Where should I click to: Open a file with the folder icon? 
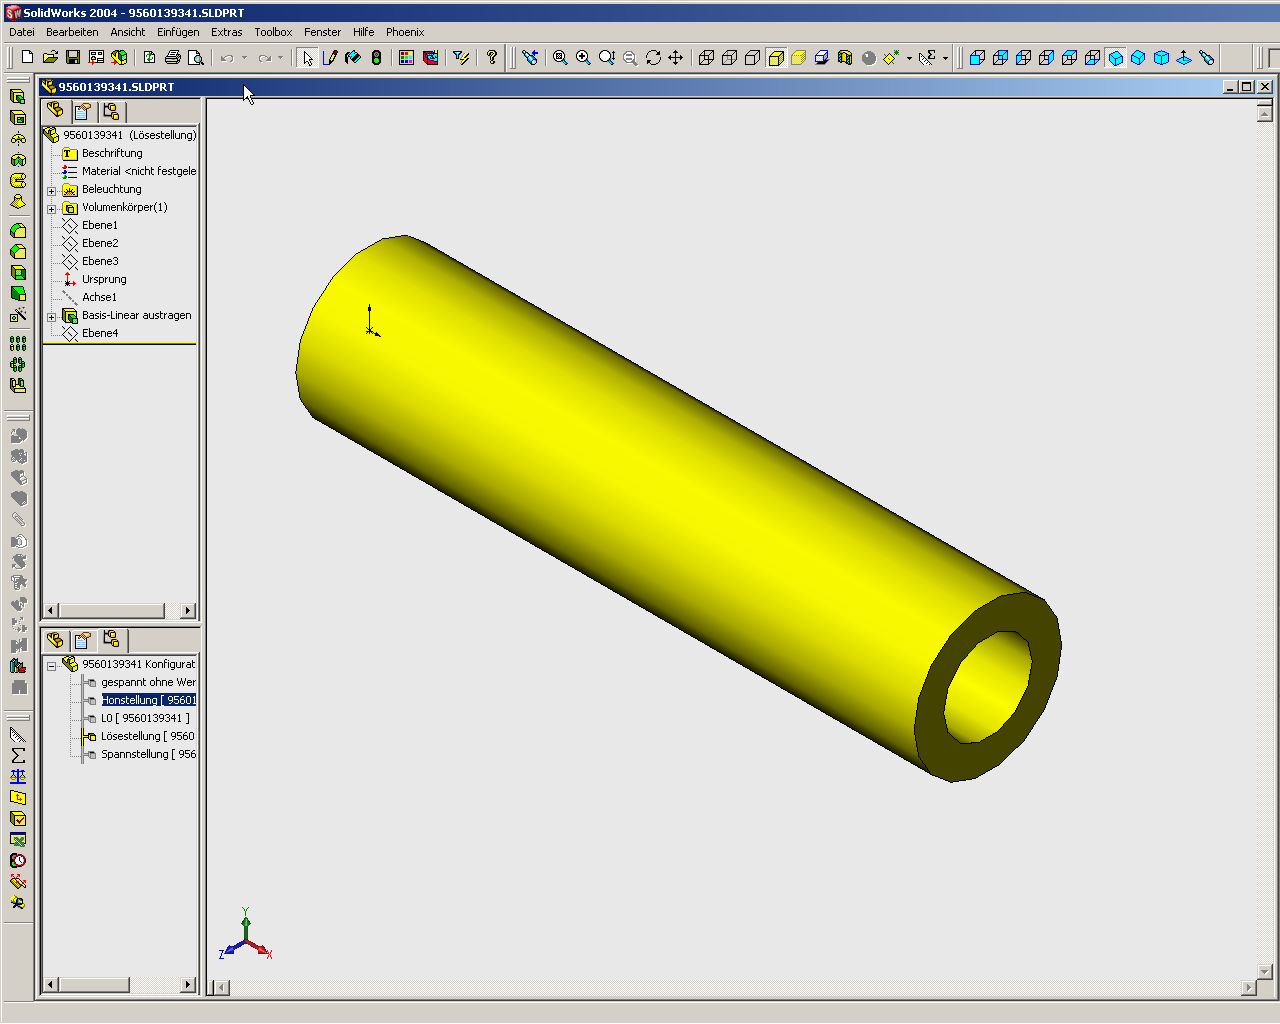[x=50, y=58]
